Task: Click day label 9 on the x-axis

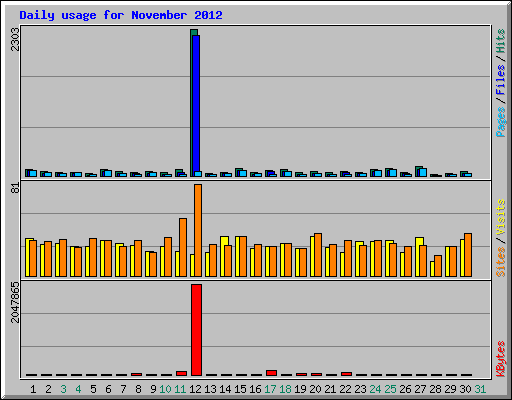Action: point(153,389)
